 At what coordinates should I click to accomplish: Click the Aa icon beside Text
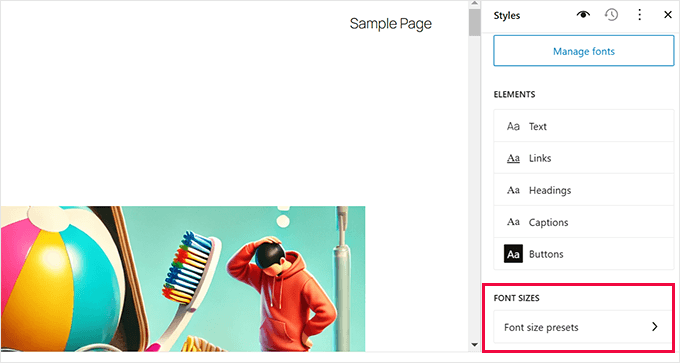tap(513, 126)
